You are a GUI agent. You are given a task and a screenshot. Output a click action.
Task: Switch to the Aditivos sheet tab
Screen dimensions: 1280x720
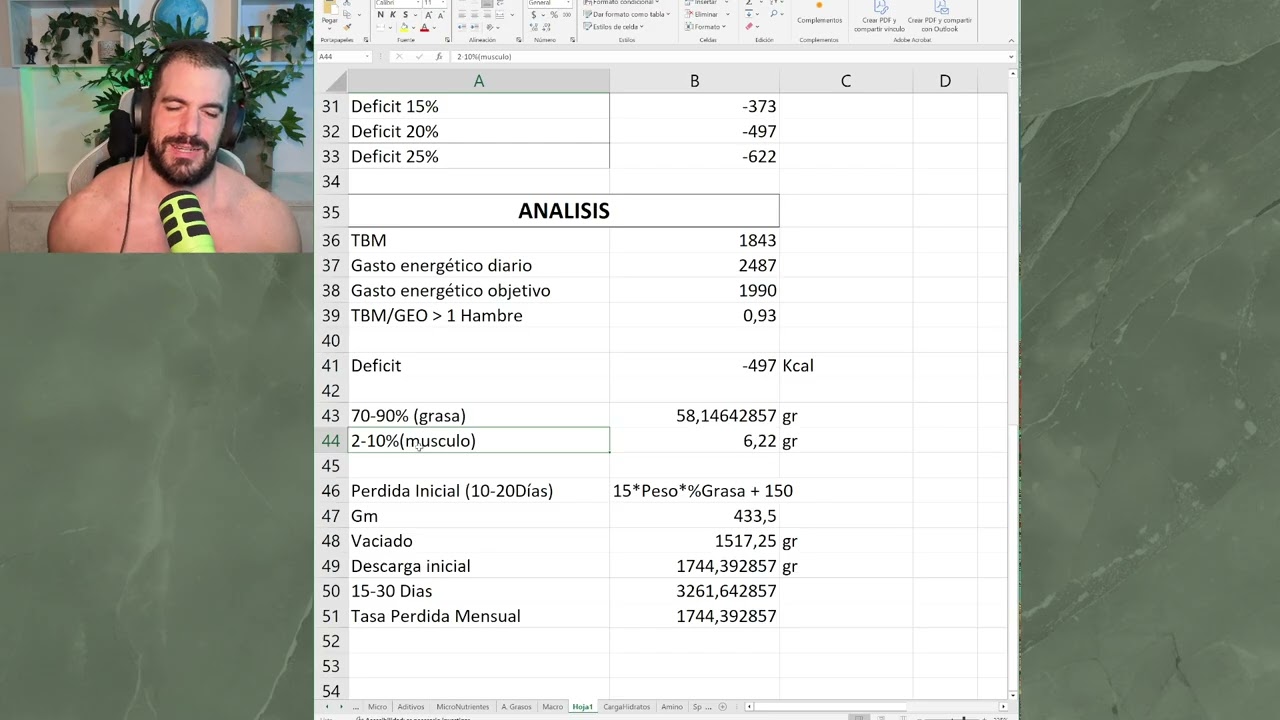coord(411,707)
